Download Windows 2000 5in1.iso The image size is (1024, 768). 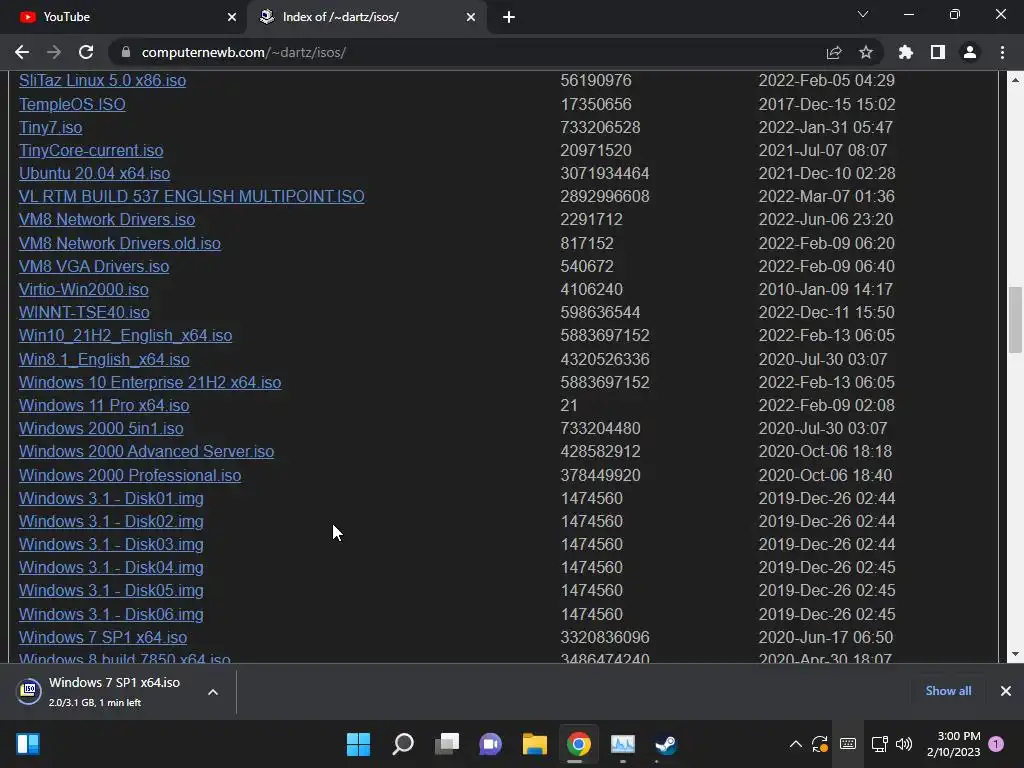coord(101,428)
